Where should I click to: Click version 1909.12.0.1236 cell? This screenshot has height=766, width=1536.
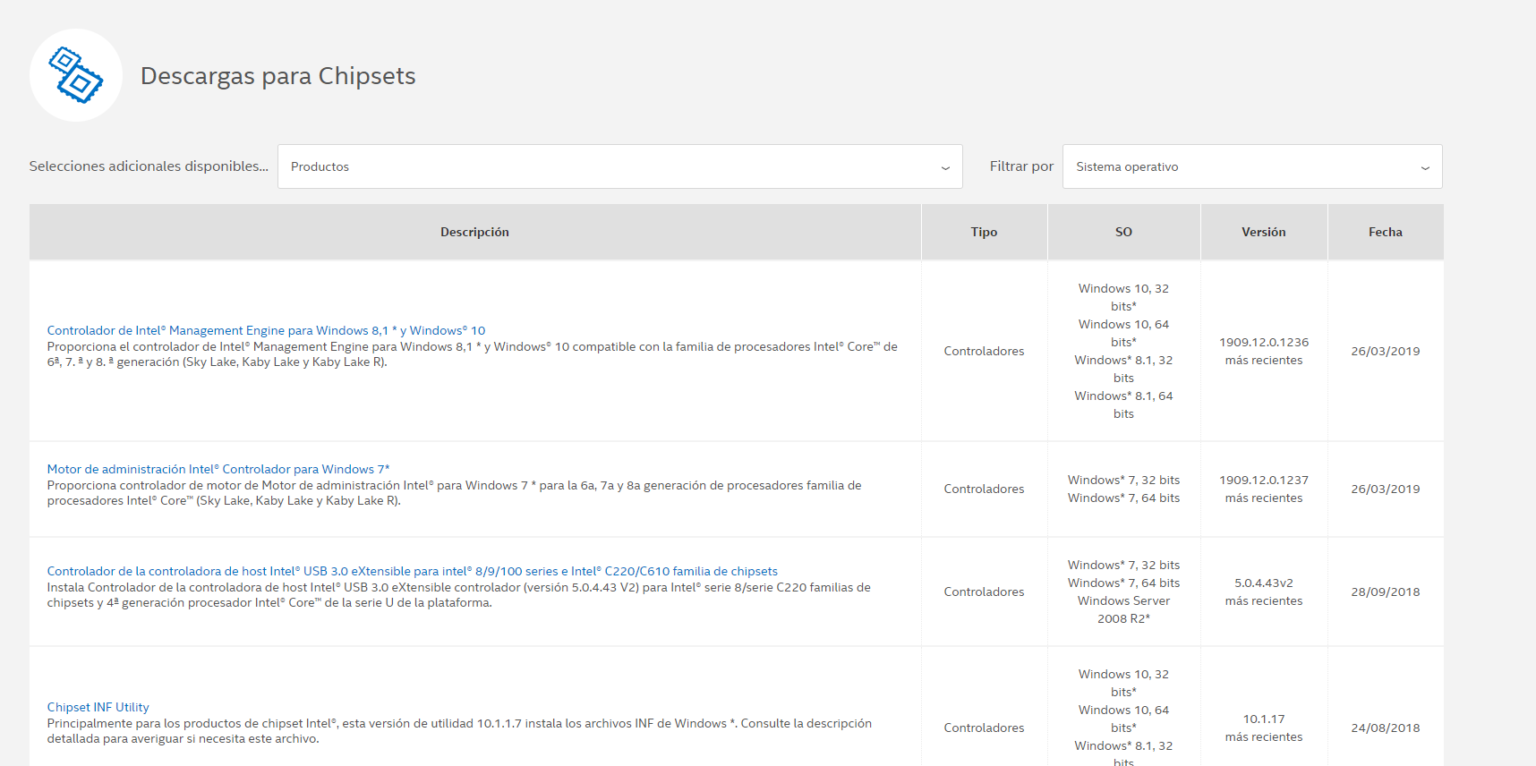(x=1264, y=351)
